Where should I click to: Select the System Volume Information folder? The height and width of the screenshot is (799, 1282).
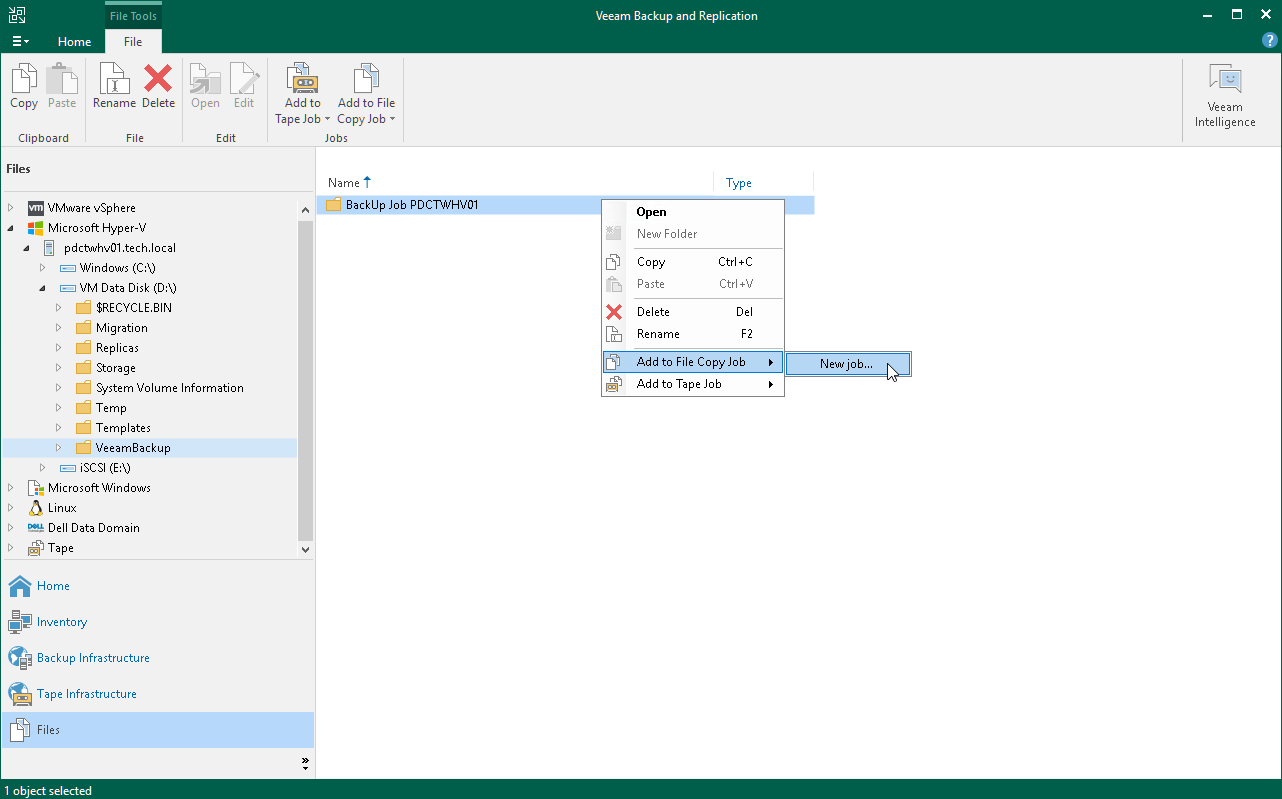pos(170,388)
